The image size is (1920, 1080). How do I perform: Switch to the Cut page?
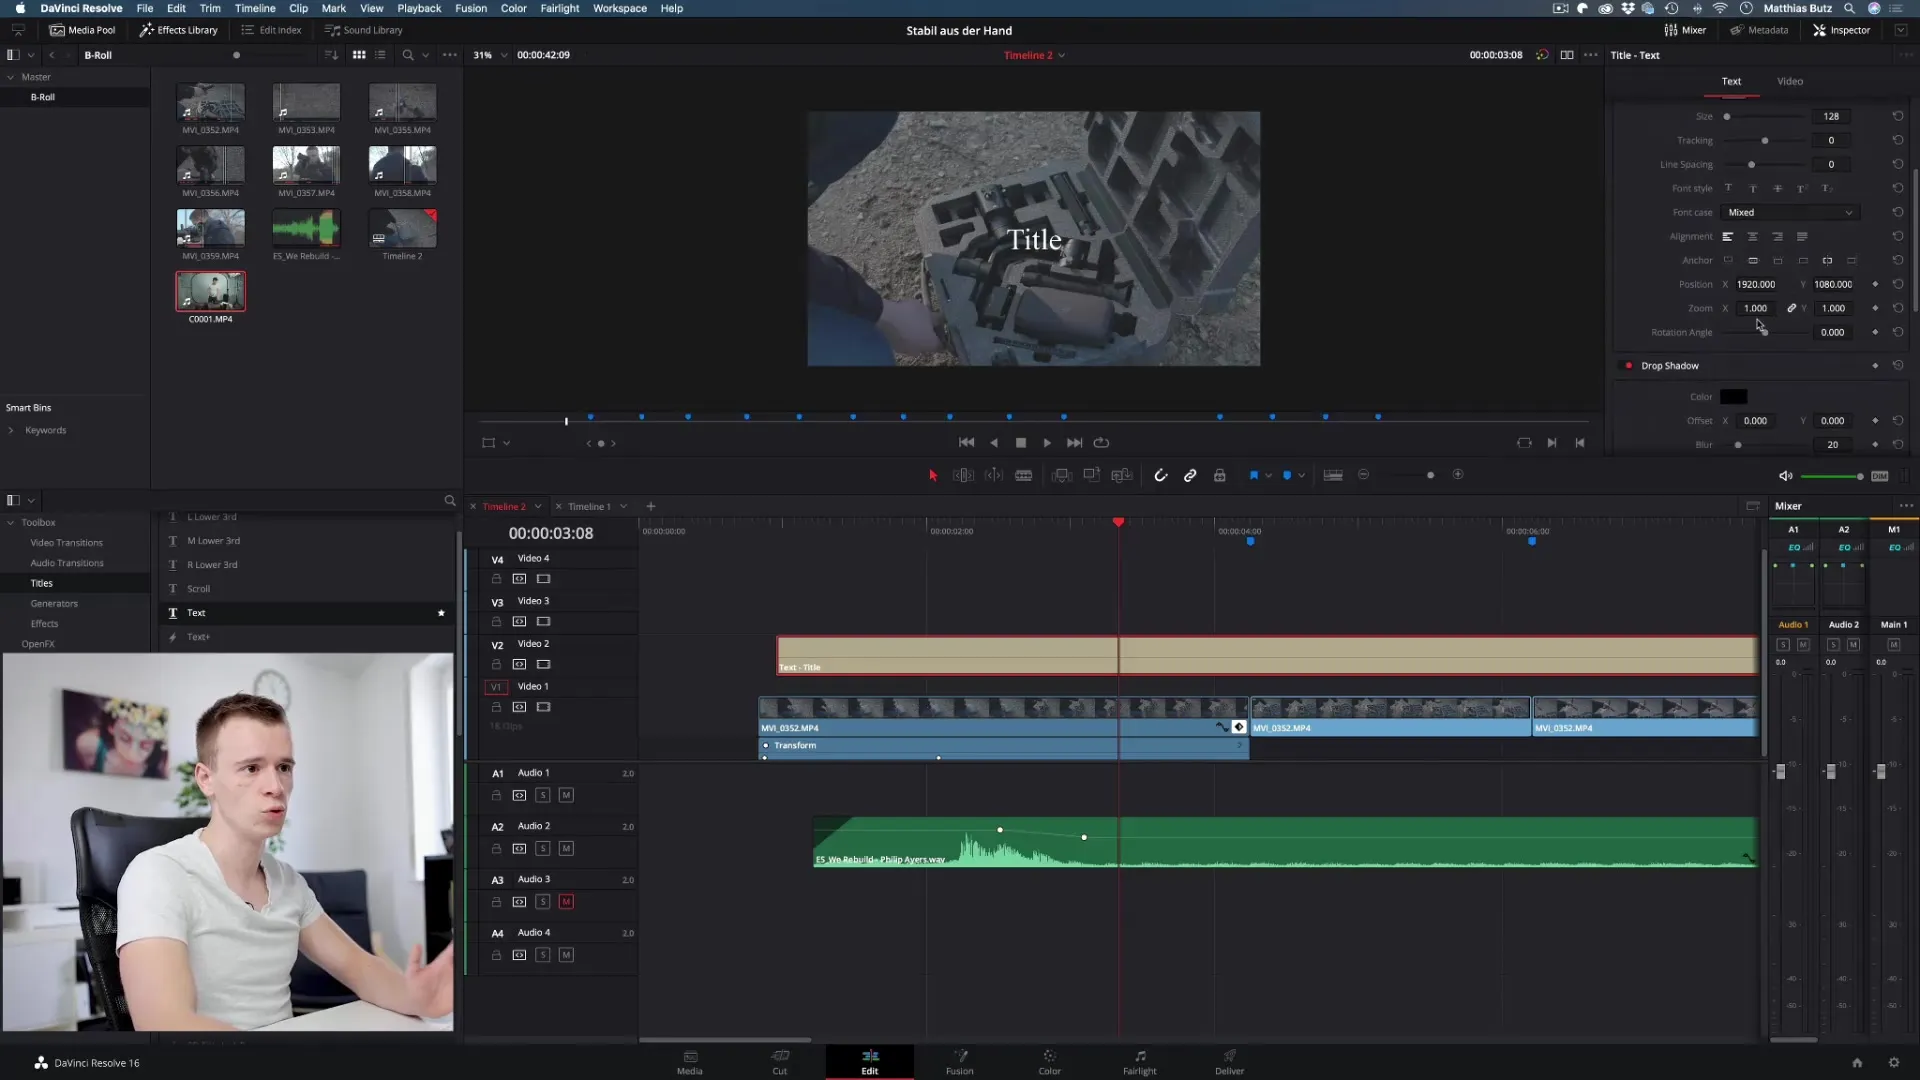[x=780, y=1062]
